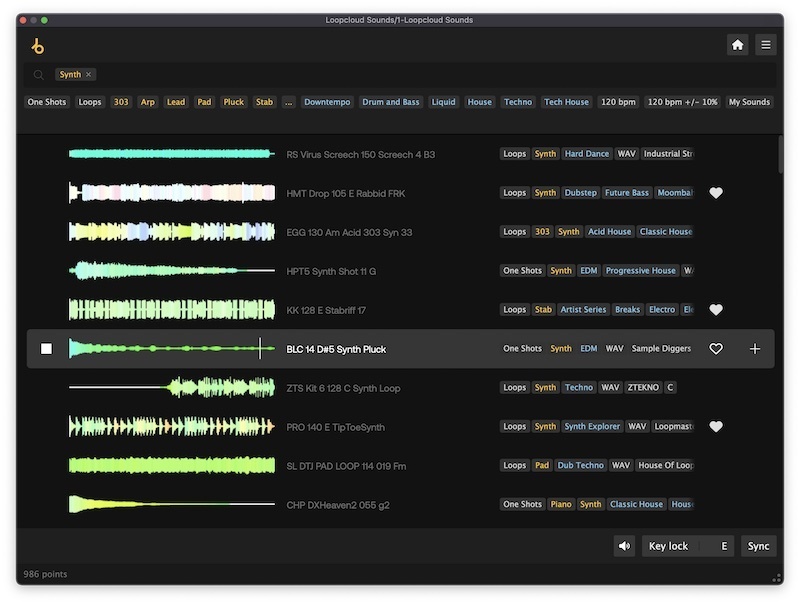The width and height of the screenshot is (800, 604).
Task: Toggle the Key lock button
Action: click(668, 546)
